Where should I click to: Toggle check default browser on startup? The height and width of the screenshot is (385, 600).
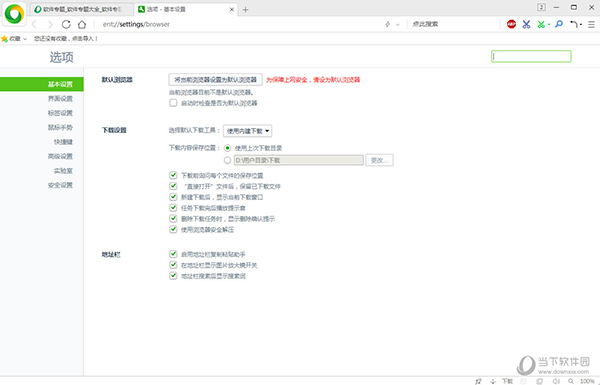click(x=173, y=103)
